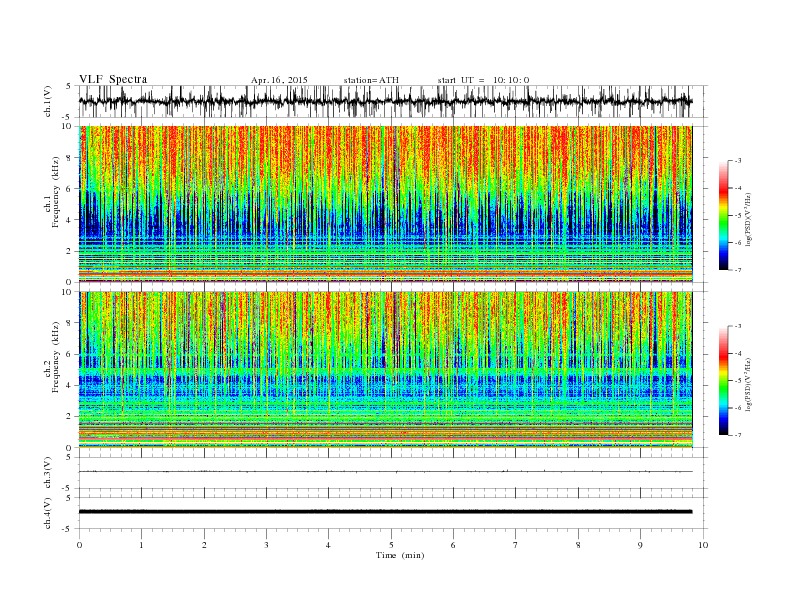This screenshot has width=792, height=612.
Task: Click the '10' minute tick on time axis
Action: click(x=703, y=545)
